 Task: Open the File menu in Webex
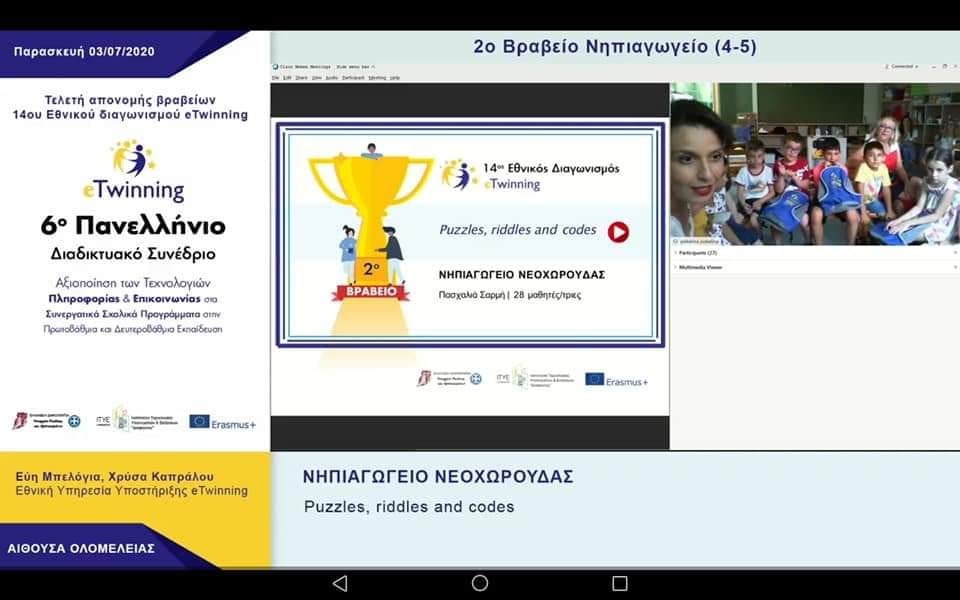point(275,78)
